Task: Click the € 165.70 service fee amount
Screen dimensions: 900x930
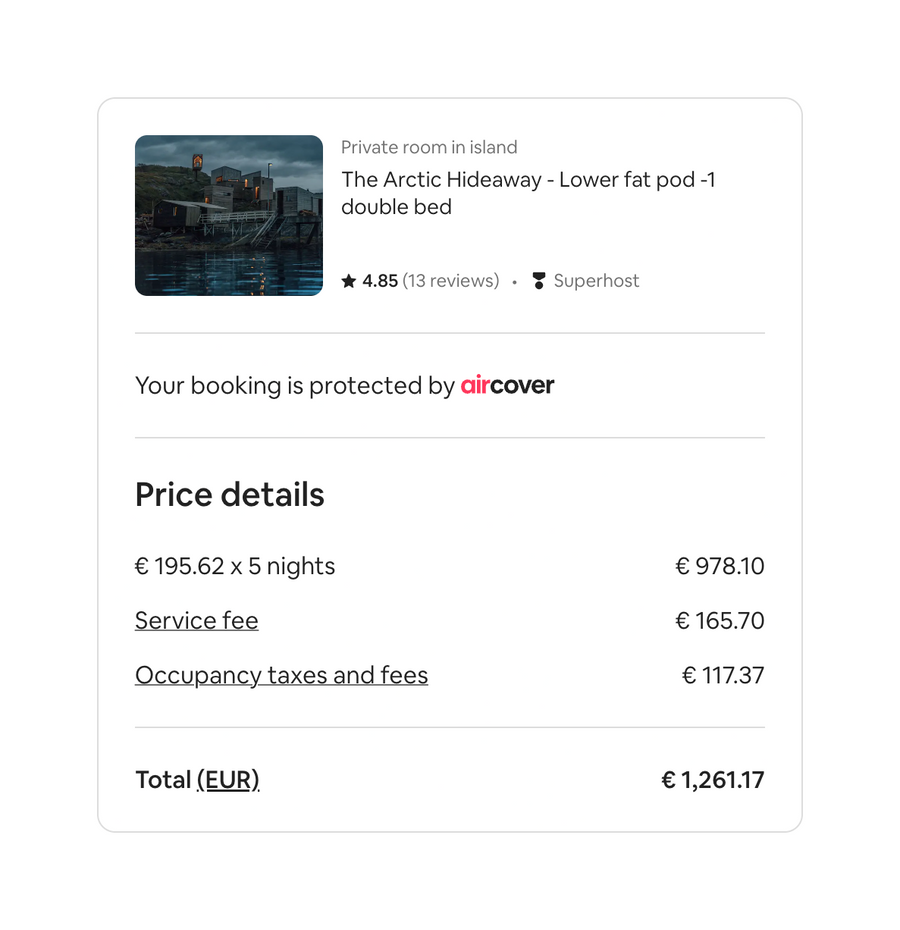Action: (719, 620)
